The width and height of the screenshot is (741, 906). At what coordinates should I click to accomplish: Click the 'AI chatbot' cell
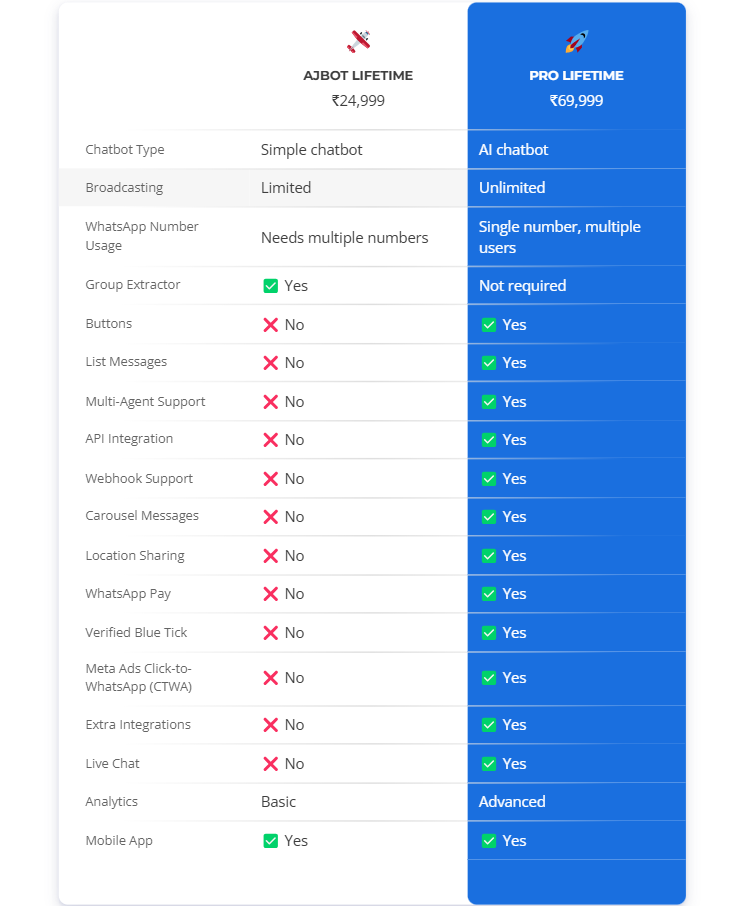pos(513,150)
